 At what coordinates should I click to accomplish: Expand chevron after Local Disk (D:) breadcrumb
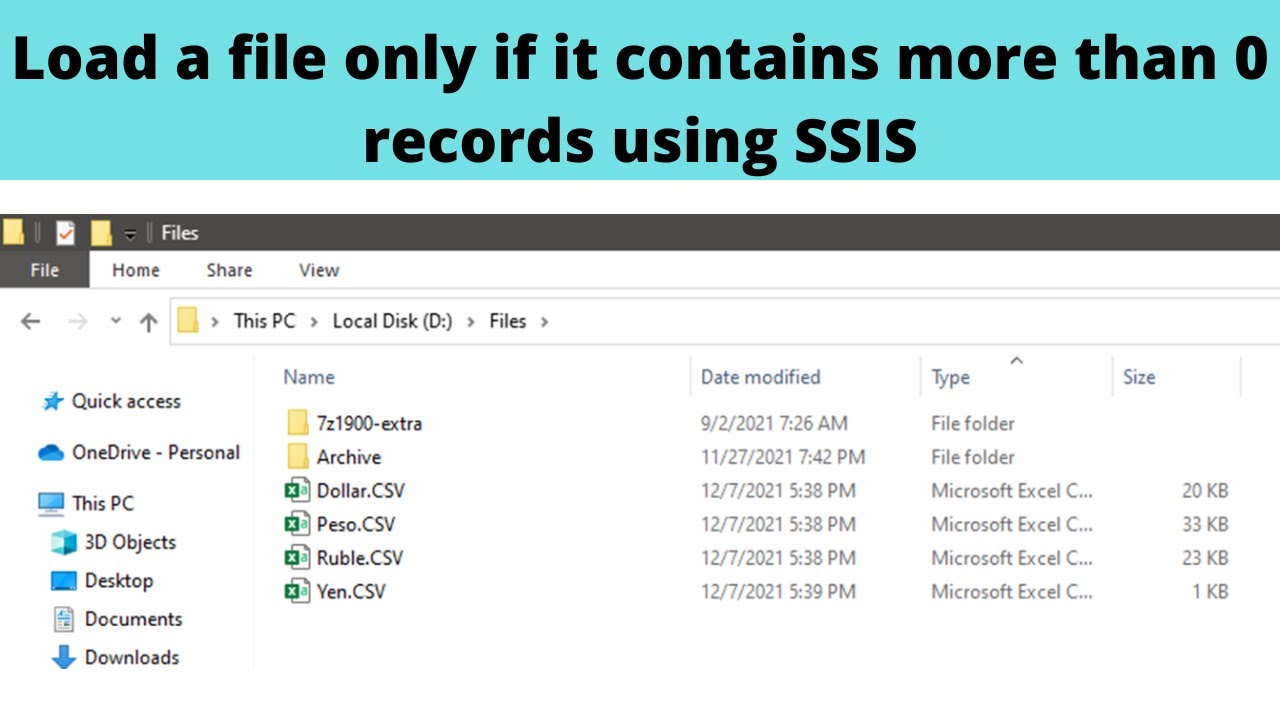(x=471, y=321)
